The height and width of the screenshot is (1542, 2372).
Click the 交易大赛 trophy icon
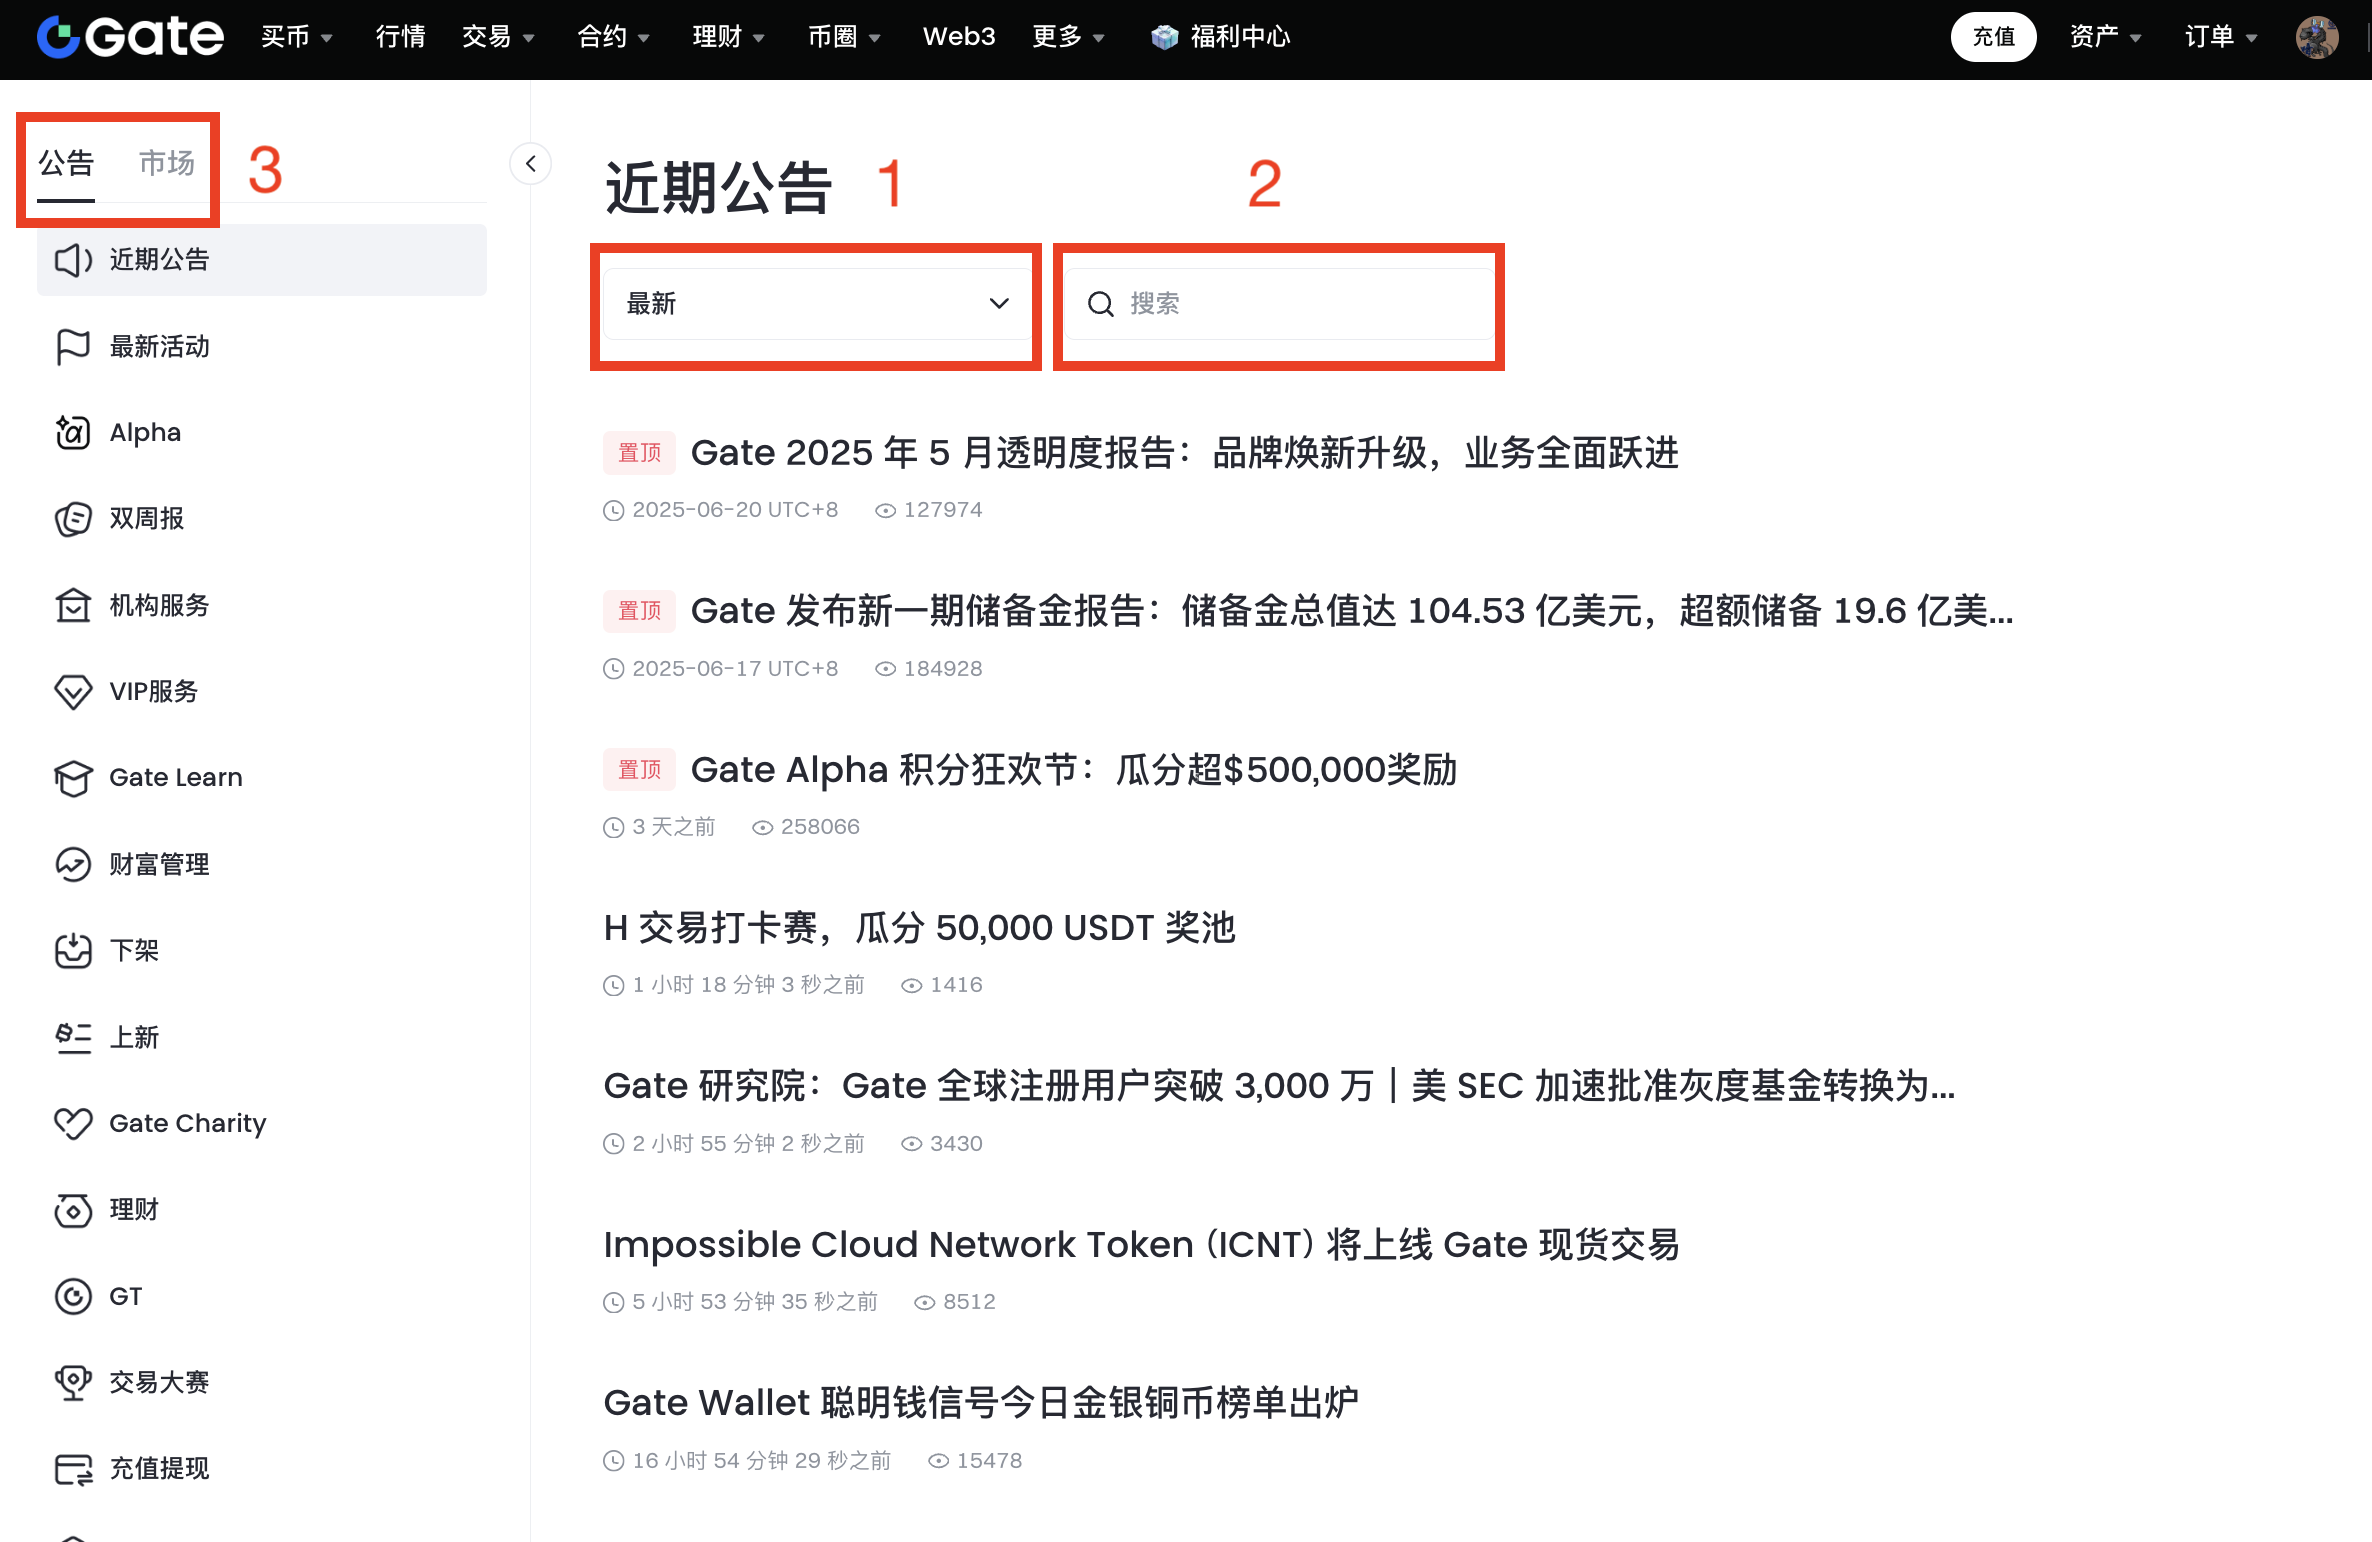73,1383
